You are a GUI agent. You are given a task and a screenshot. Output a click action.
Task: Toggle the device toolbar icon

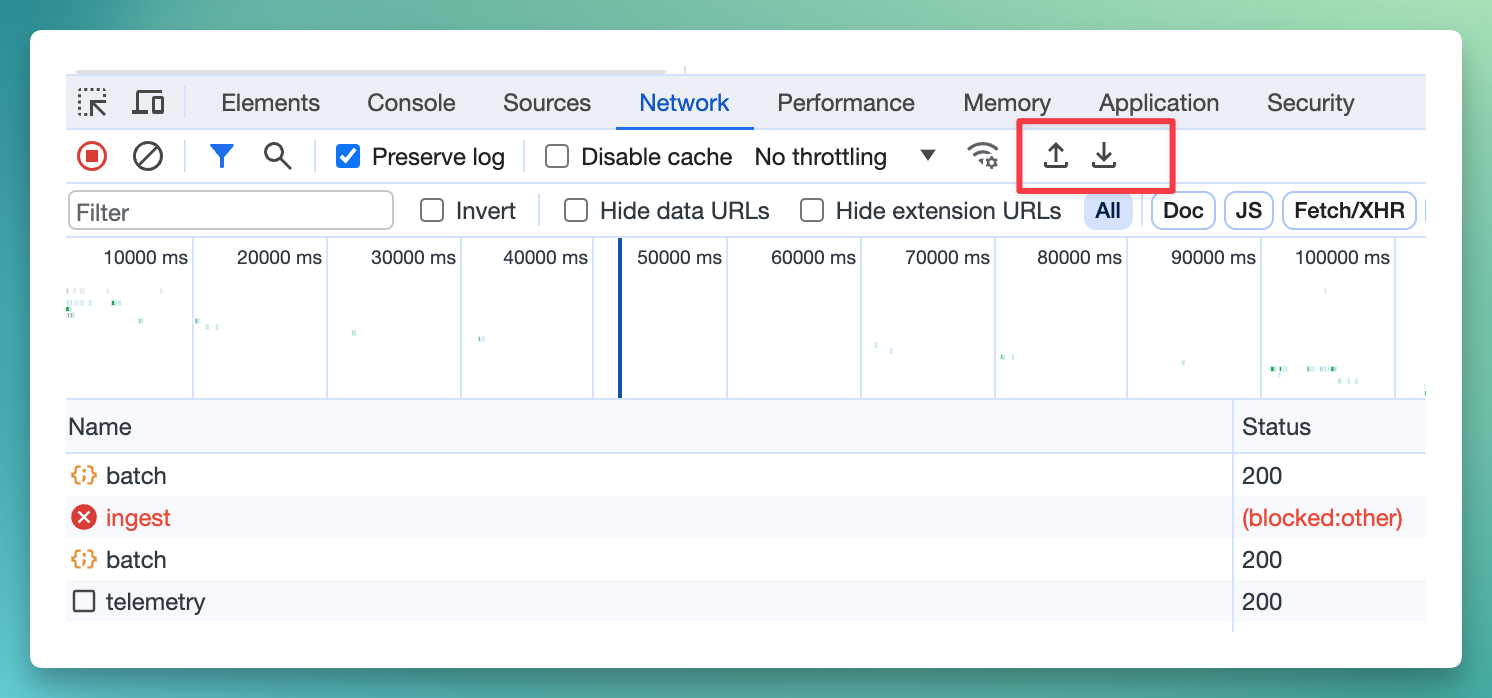[148, 103]
